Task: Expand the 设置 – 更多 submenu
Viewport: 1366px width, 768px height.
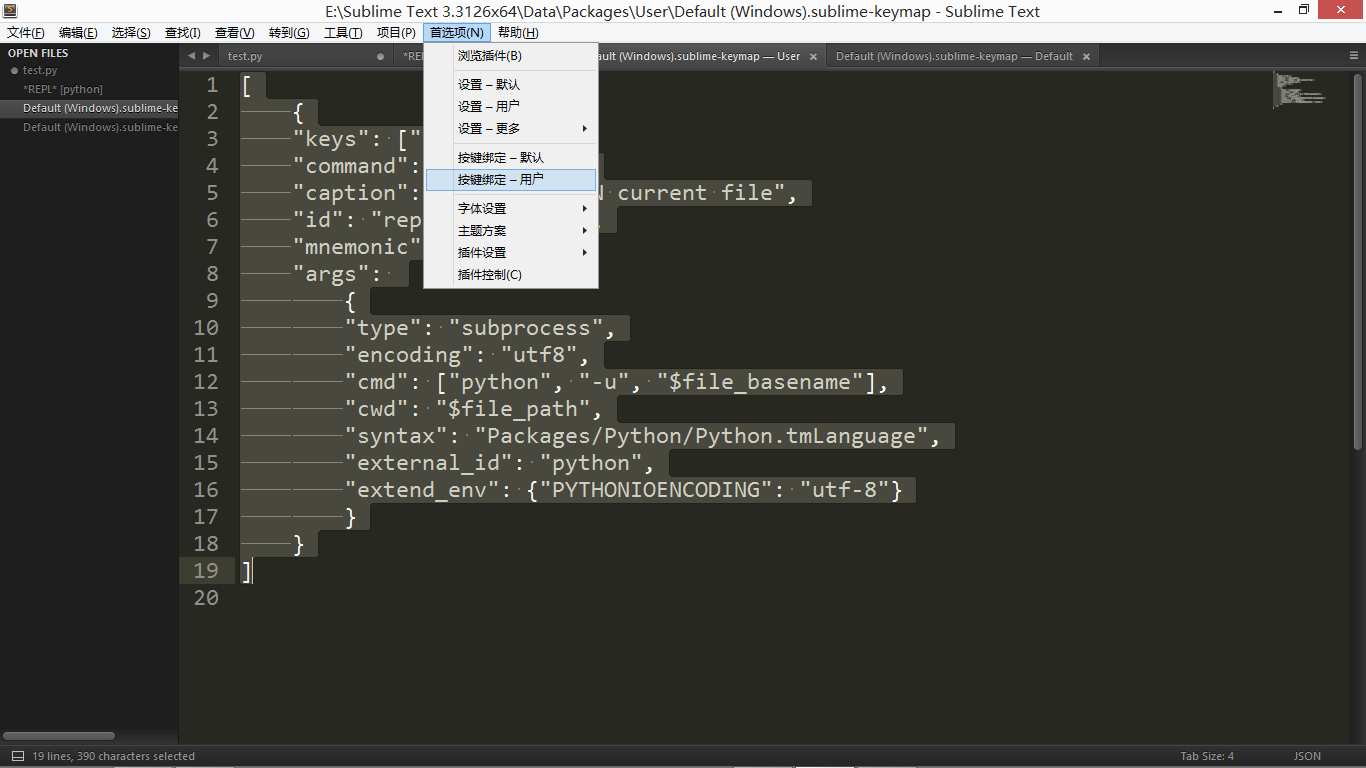Action: coord(511,129)
